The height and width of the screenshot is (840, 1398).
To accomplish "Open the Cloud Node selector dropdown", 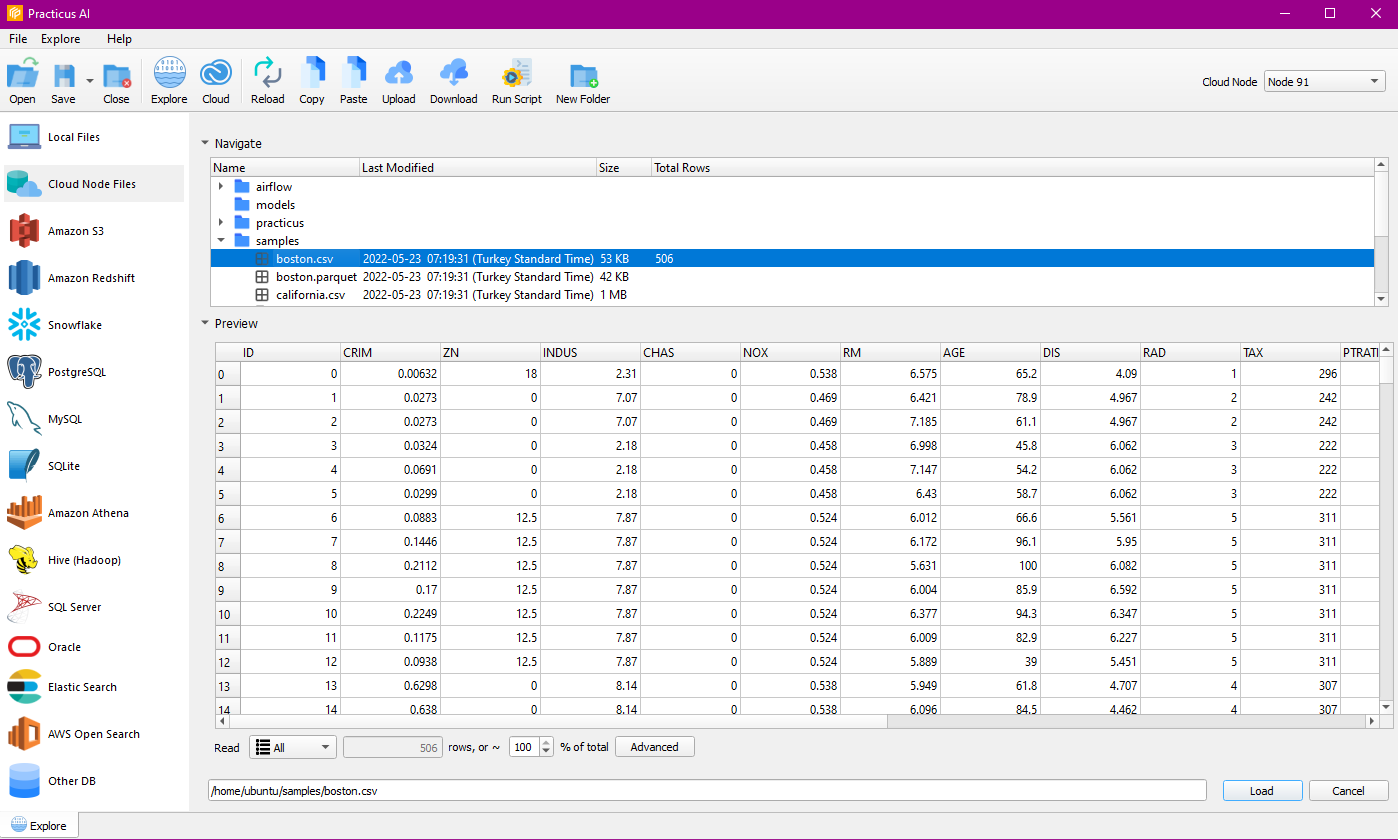I will point(1324,81).
